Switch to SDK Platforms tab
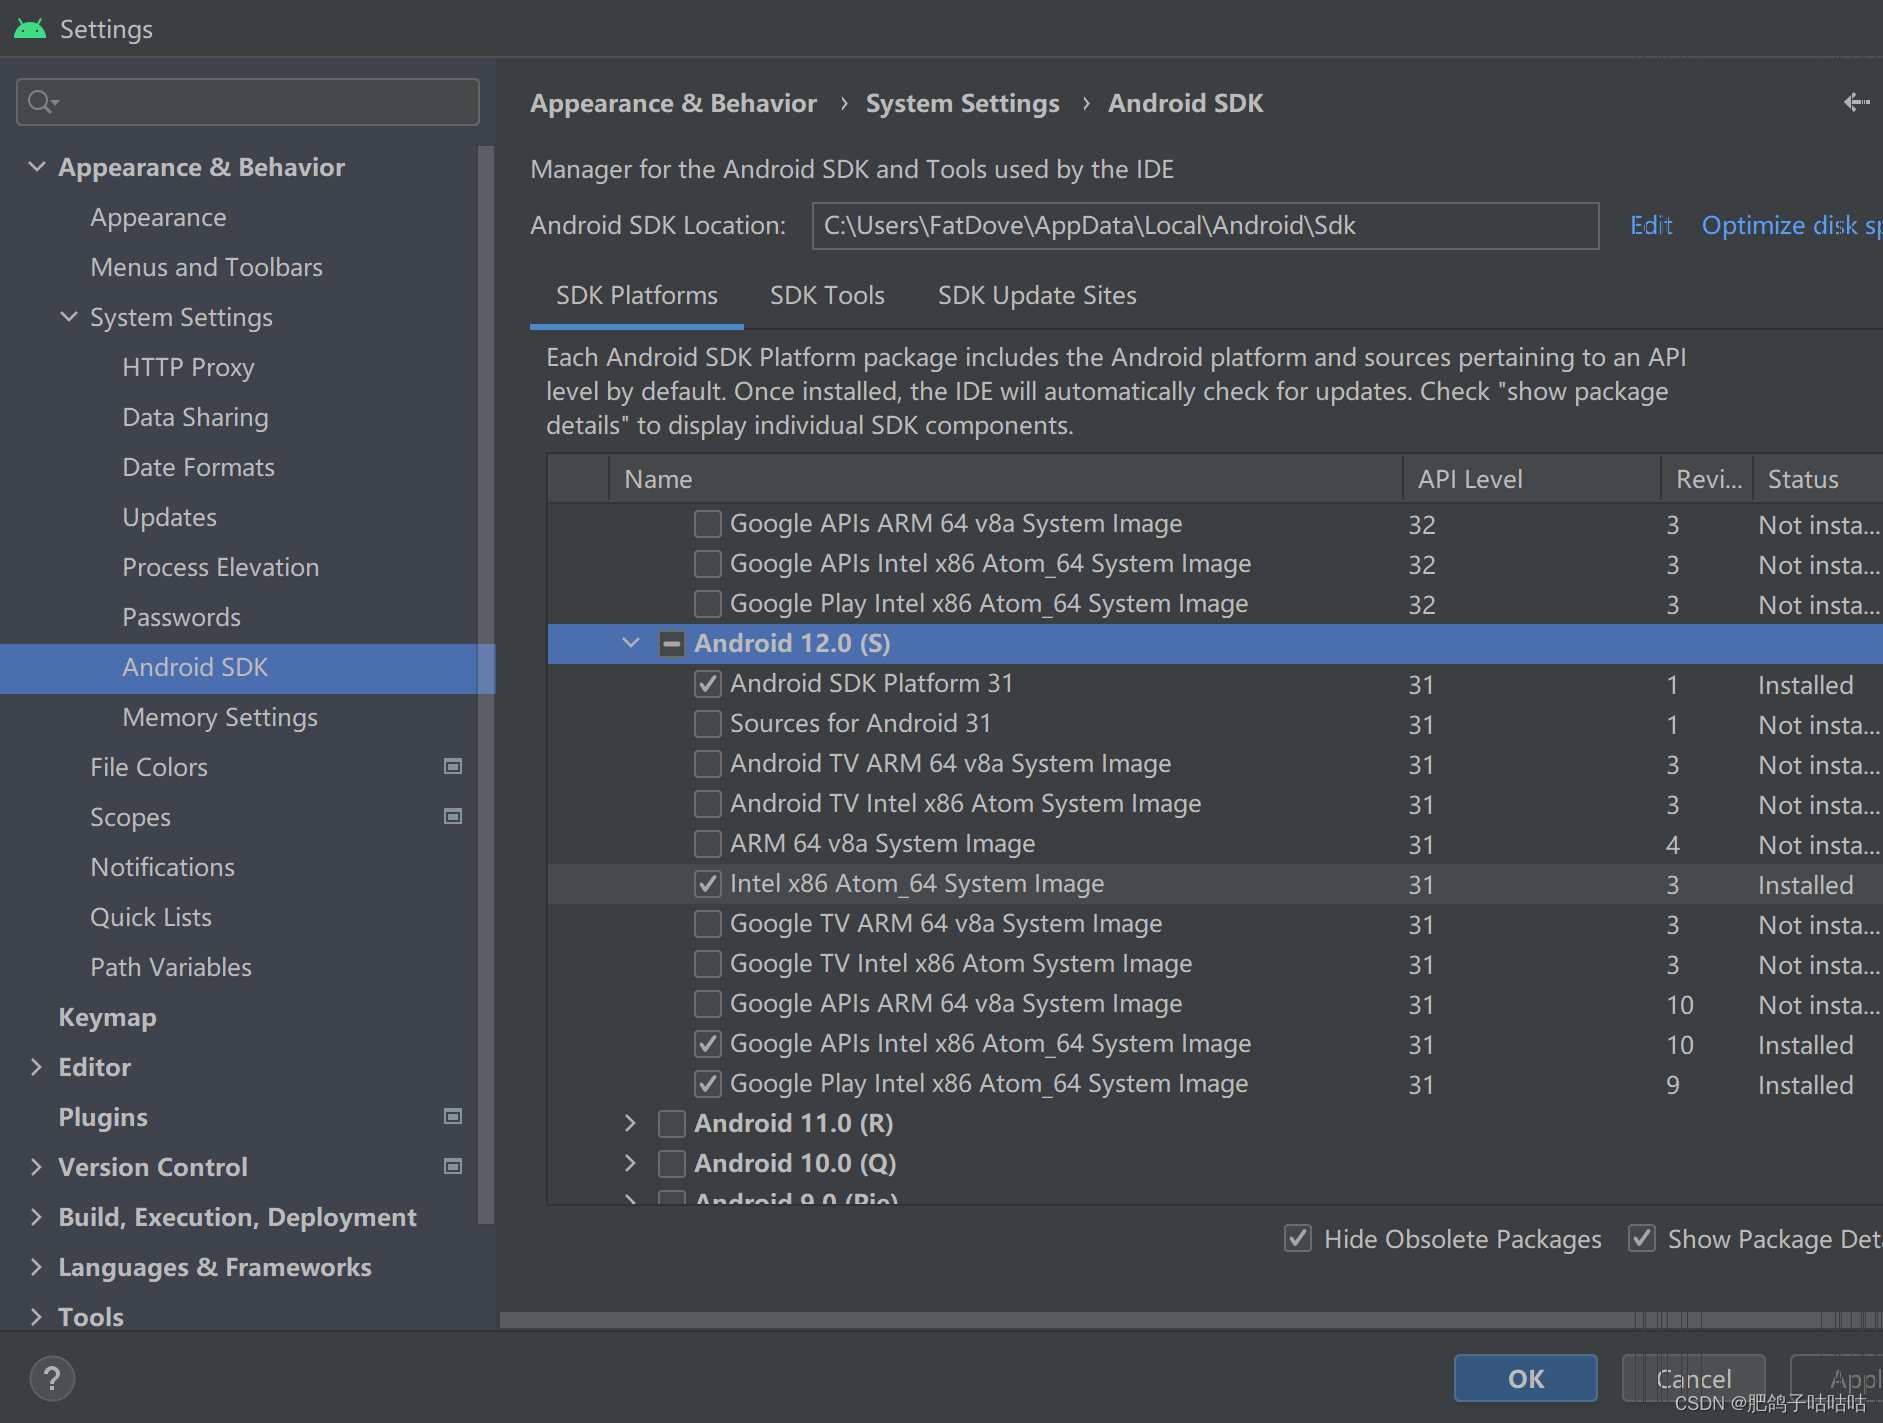 (637, 296)
